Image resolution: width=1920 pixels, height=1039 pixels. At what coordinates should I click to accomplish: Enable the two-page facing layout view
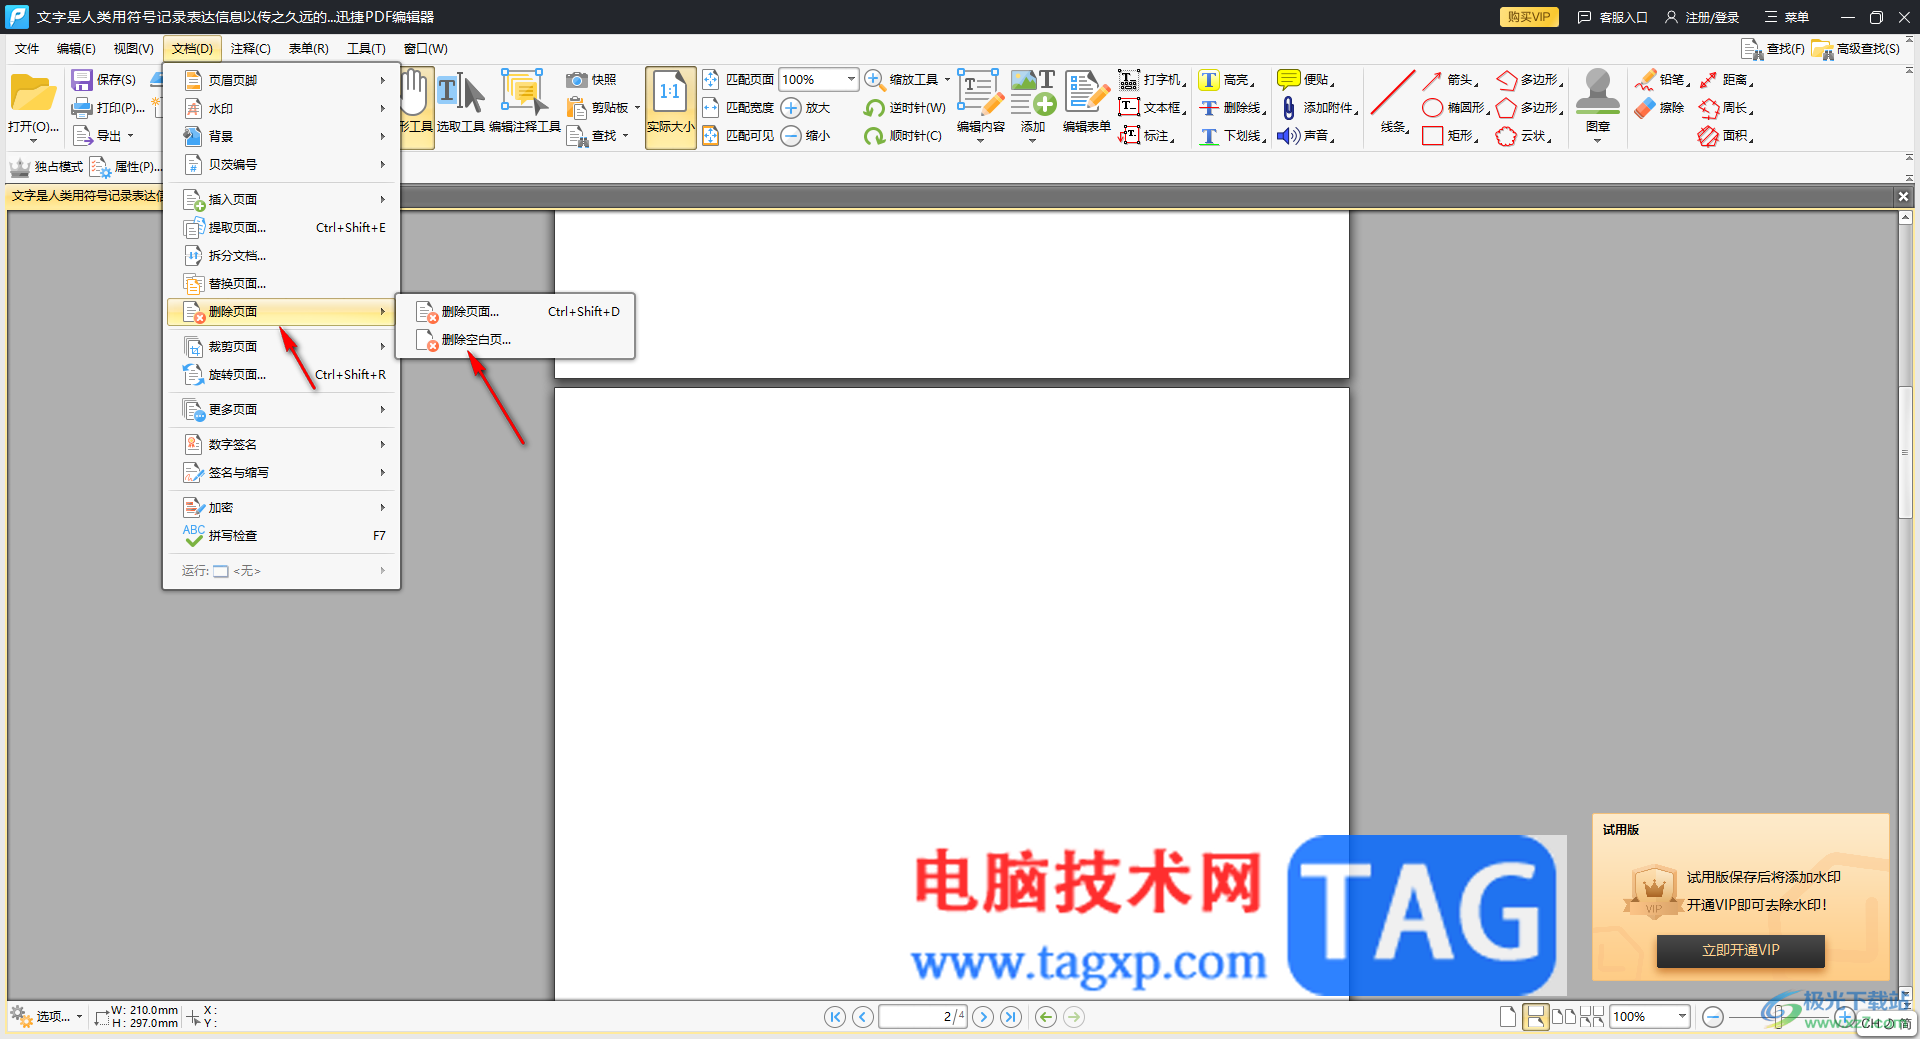coord(1563,1017)
